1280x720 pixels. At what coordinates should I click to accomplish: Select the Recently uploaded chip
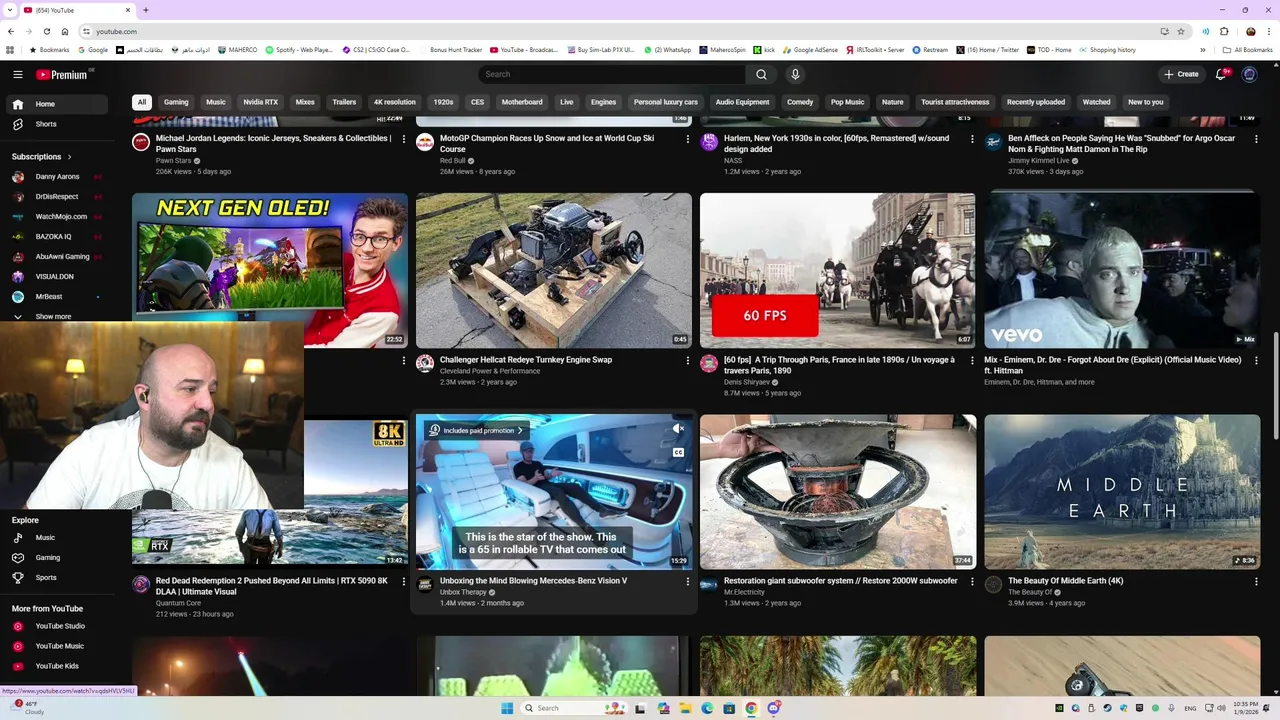1036,102
